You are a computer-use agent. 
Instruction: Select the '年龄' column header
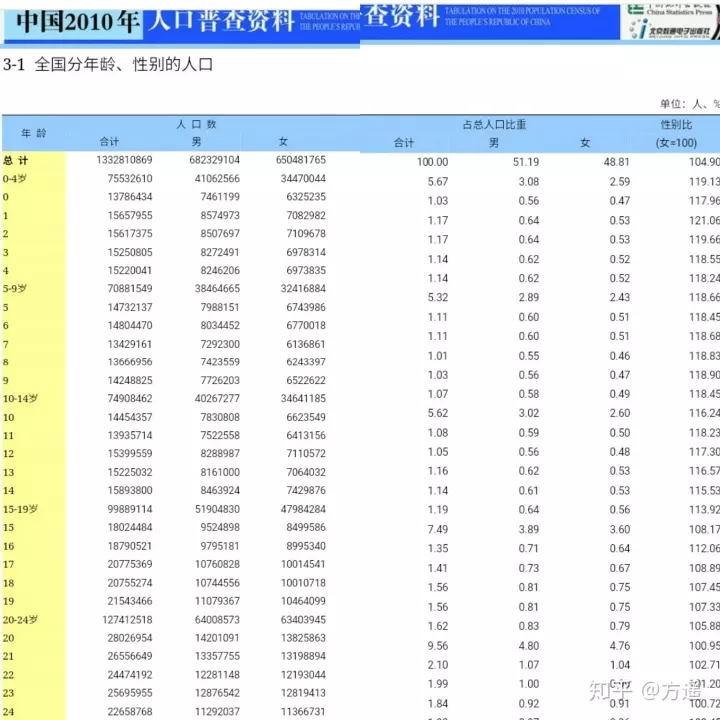coord(34,133)
